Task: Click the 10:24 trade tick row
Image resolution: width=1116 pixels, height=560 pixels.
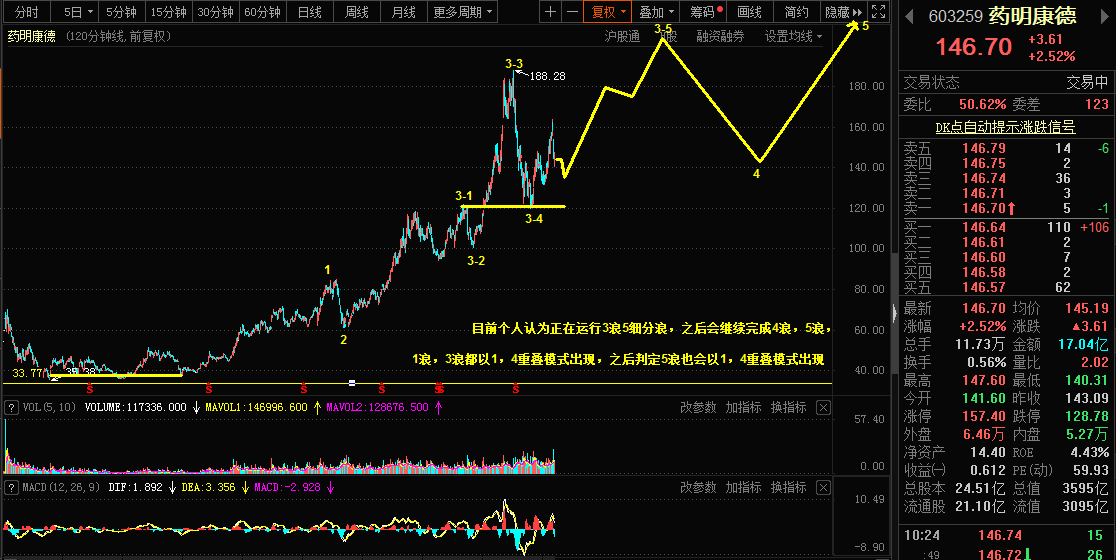Action: point(1006,536)
